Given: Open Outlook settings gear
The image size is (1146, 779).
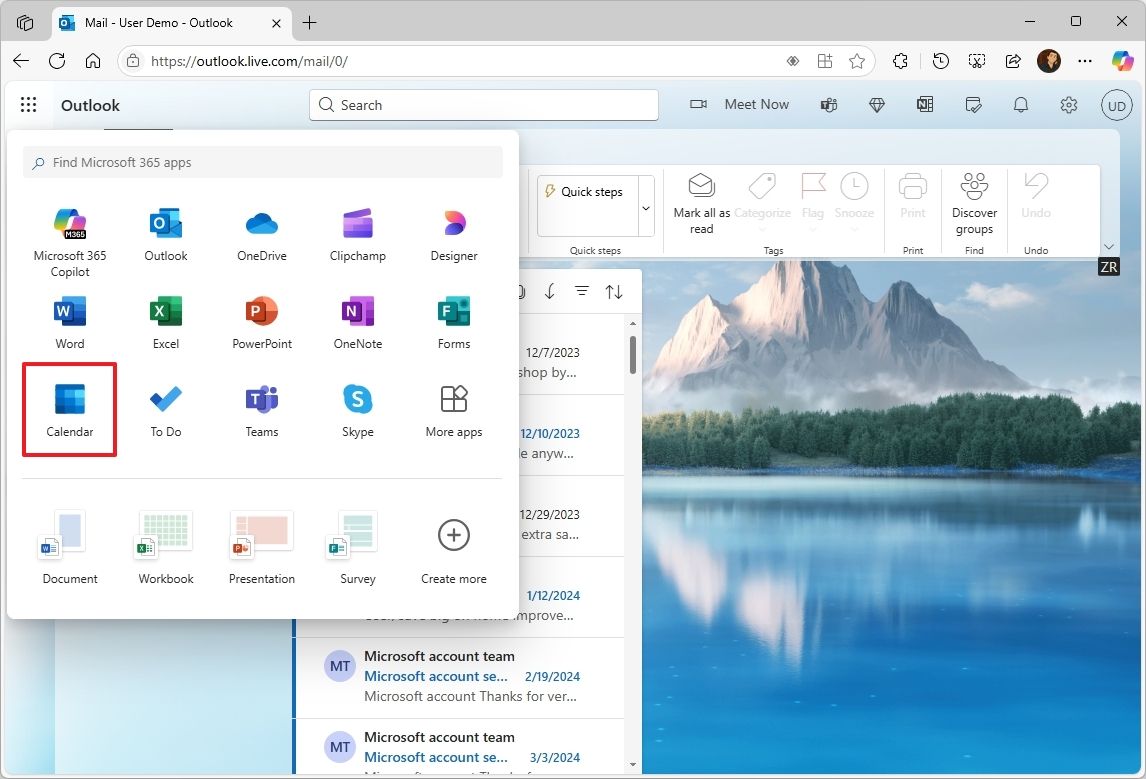Looking at the screenshot, I should [1068, 104].
